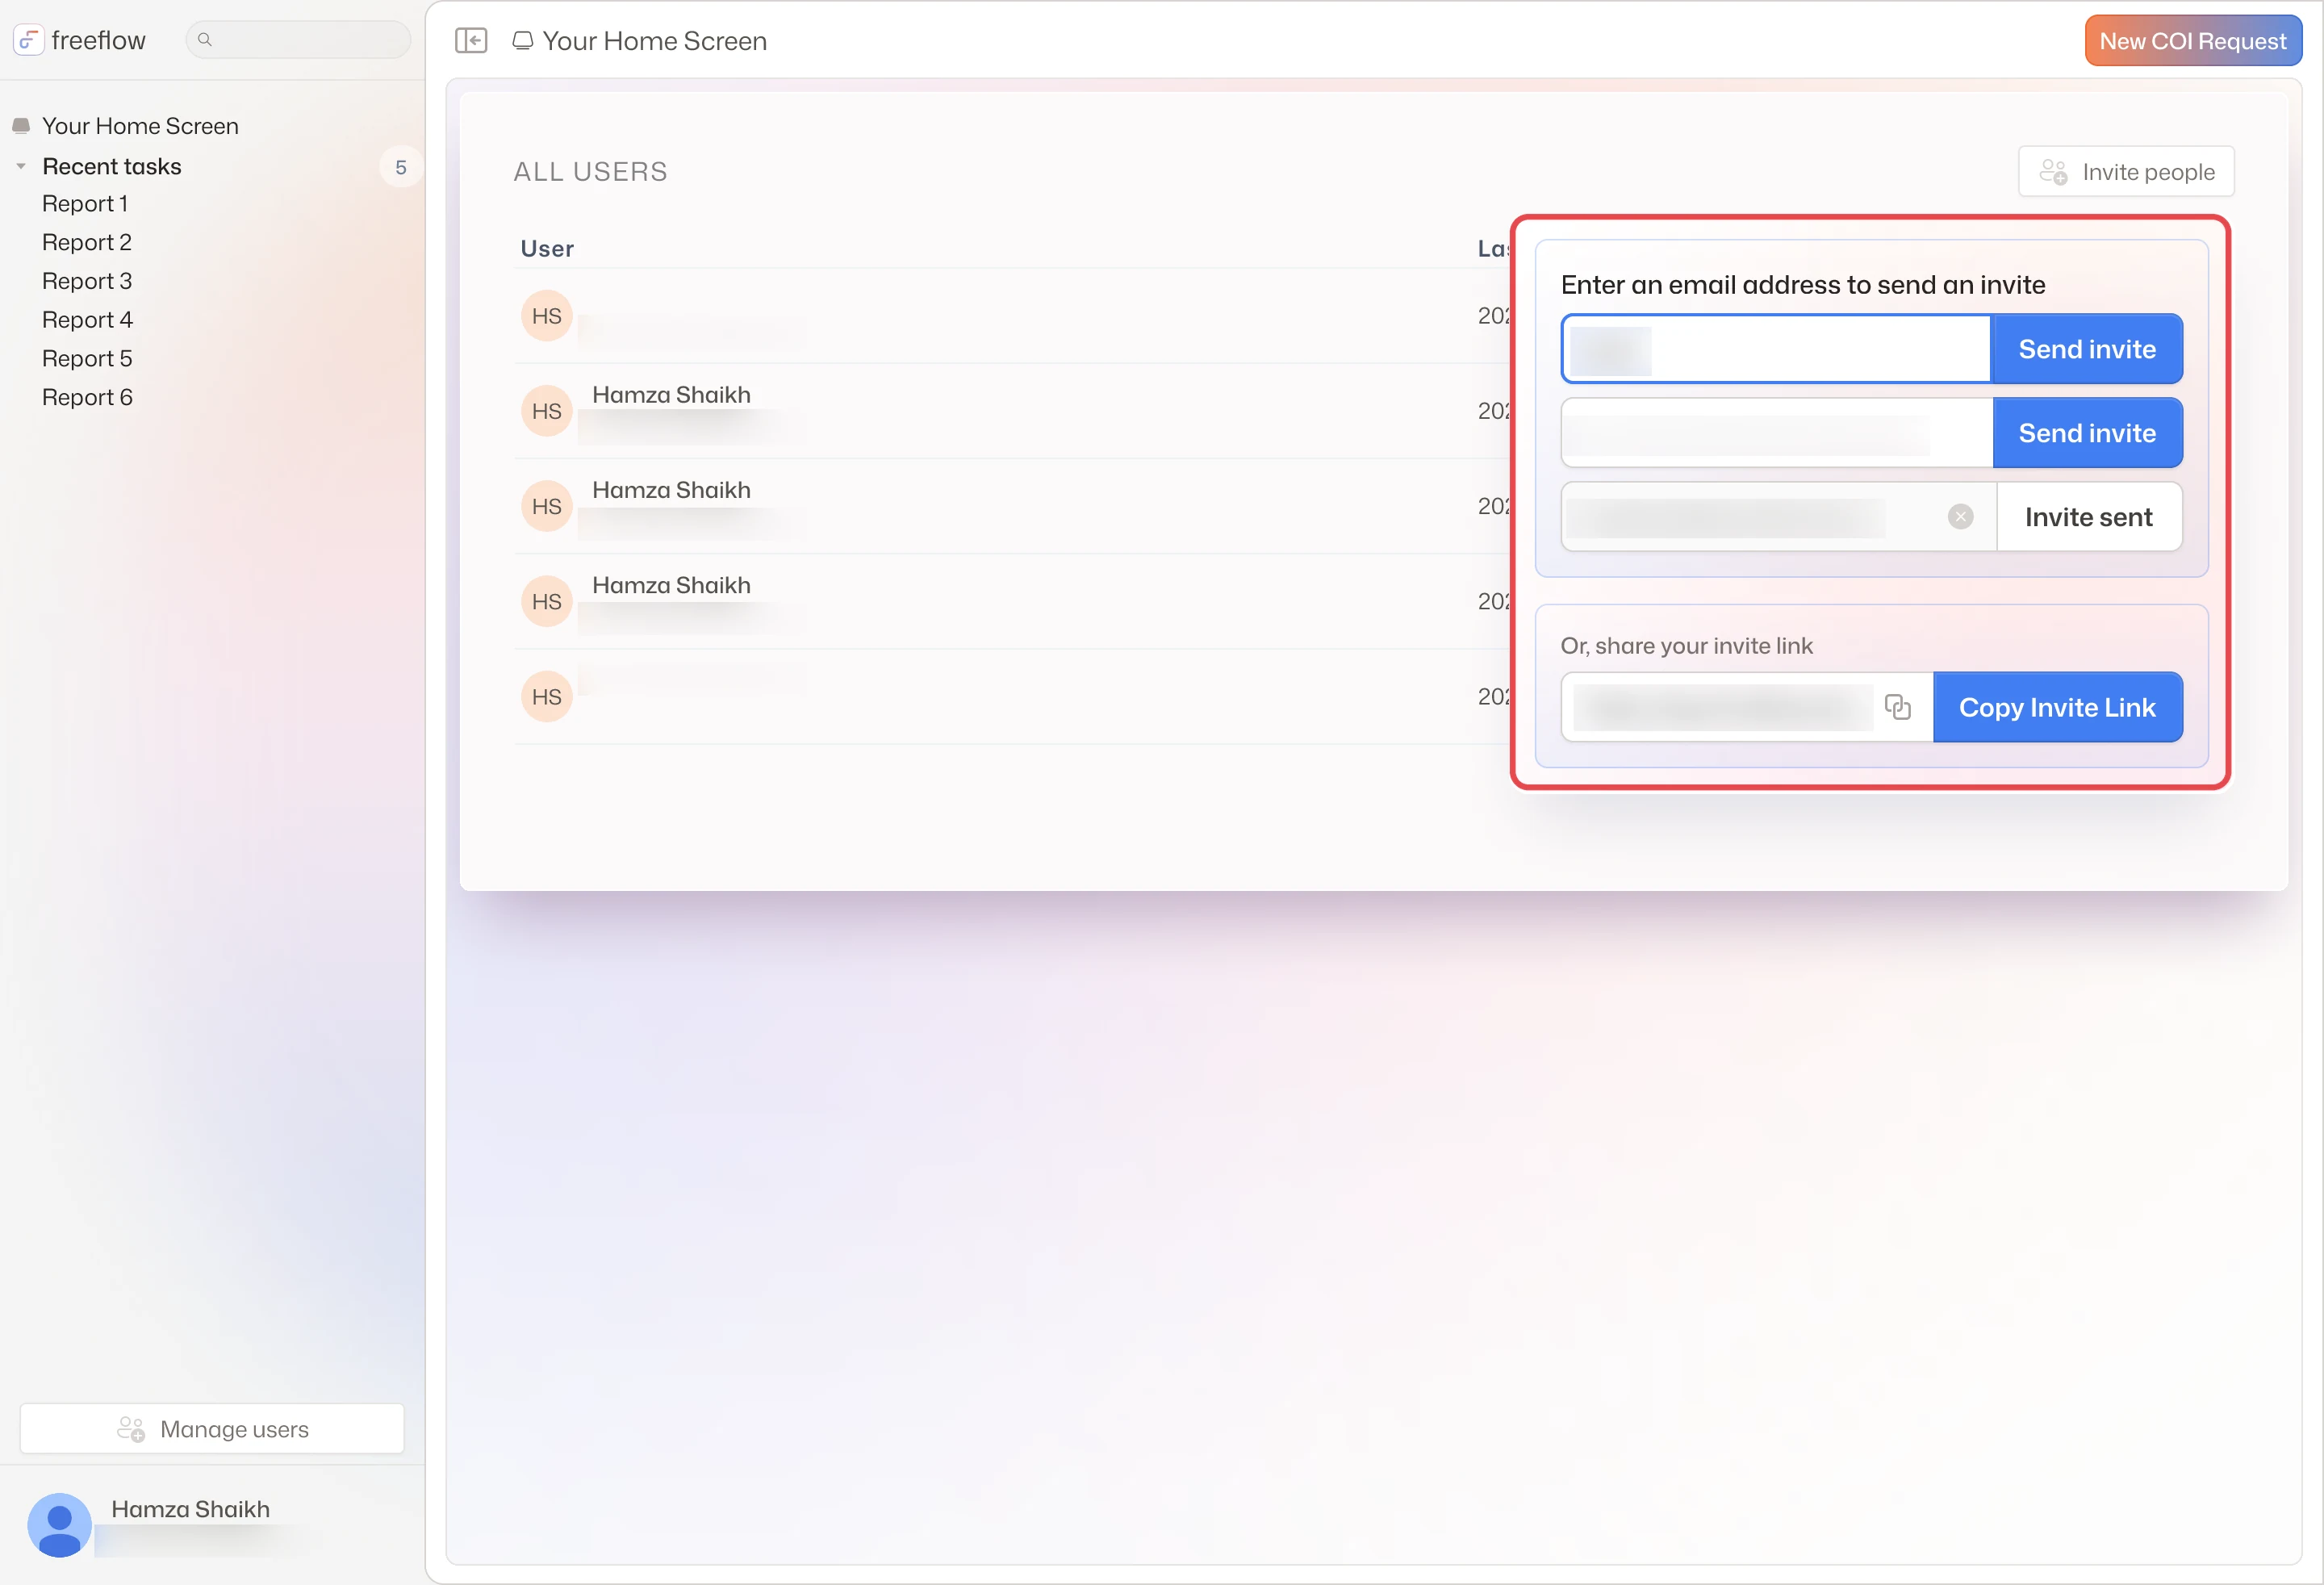Image resolution: width=2324 pixels, height=1585 pixels.
Task: Click the freeflow logo icon
Action: click(x=28, y=40)
